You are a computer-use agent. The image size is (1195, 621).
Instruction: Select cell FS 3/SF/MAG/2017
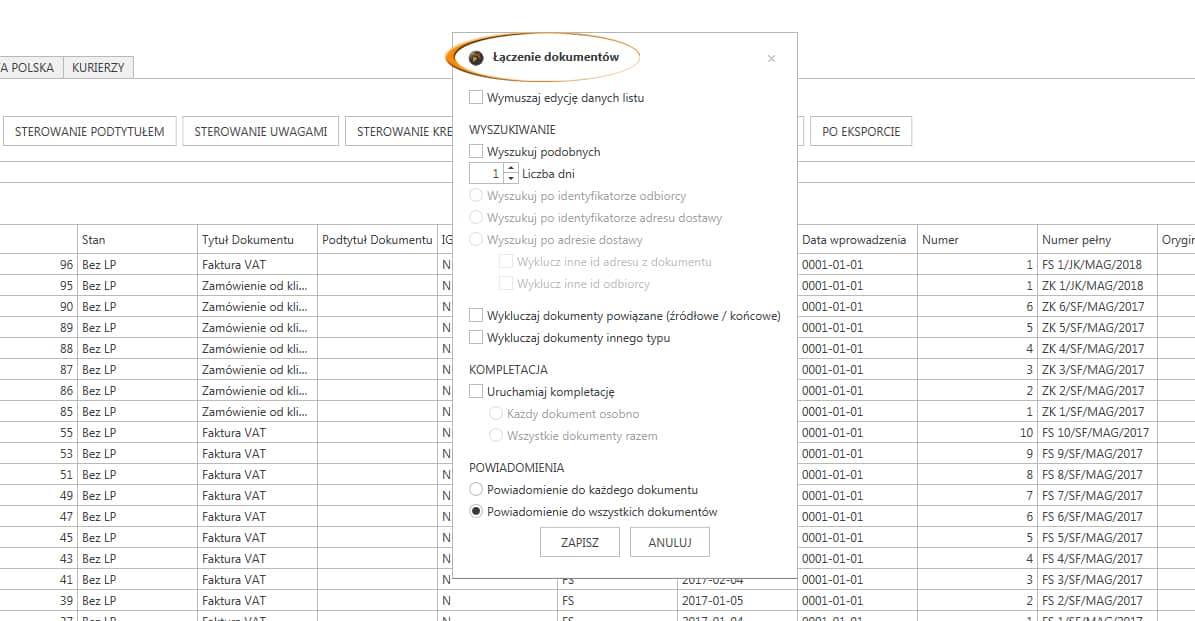tap(1097, 579)
